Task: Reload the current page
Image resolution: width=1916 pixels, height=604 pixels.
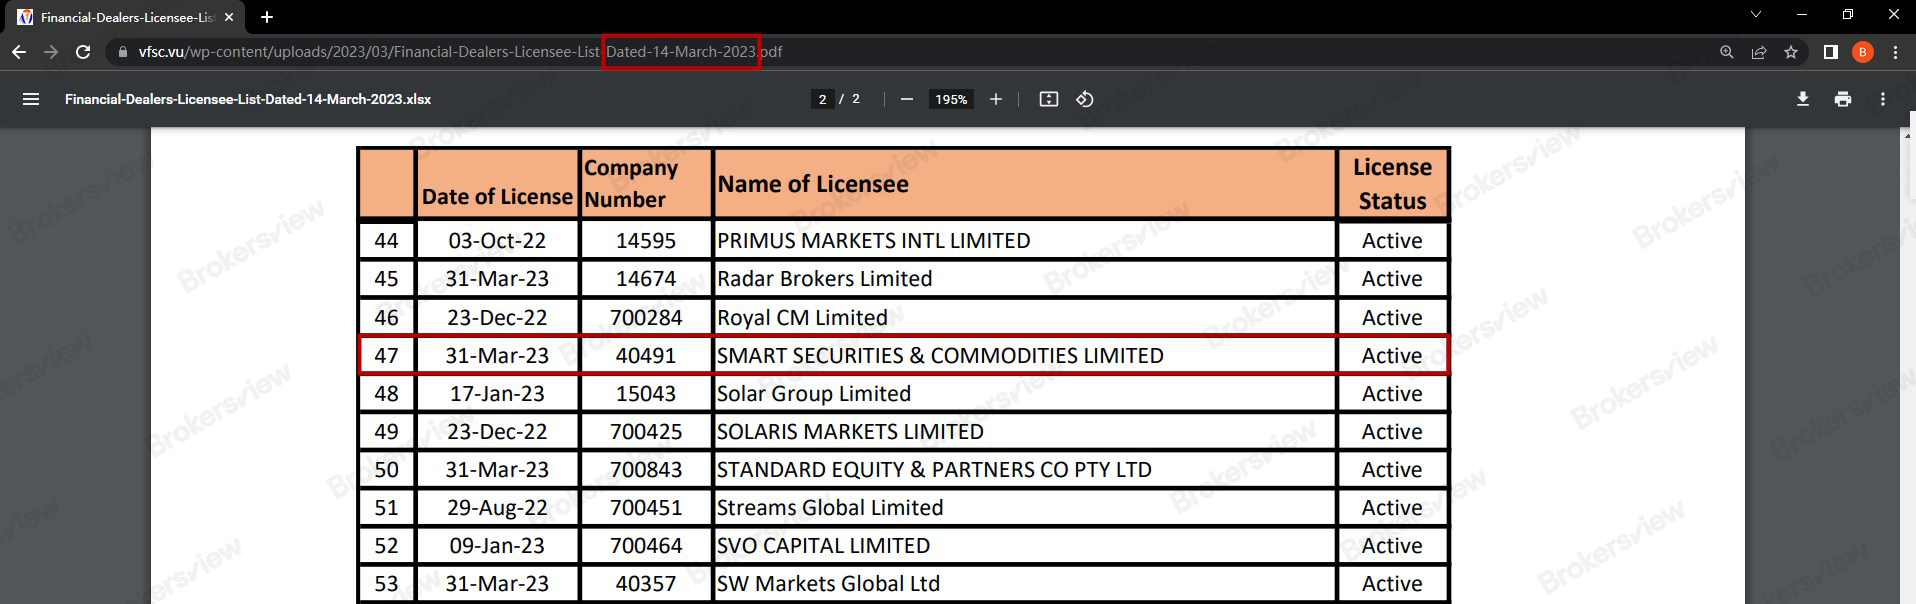Action: coord(83,52)
